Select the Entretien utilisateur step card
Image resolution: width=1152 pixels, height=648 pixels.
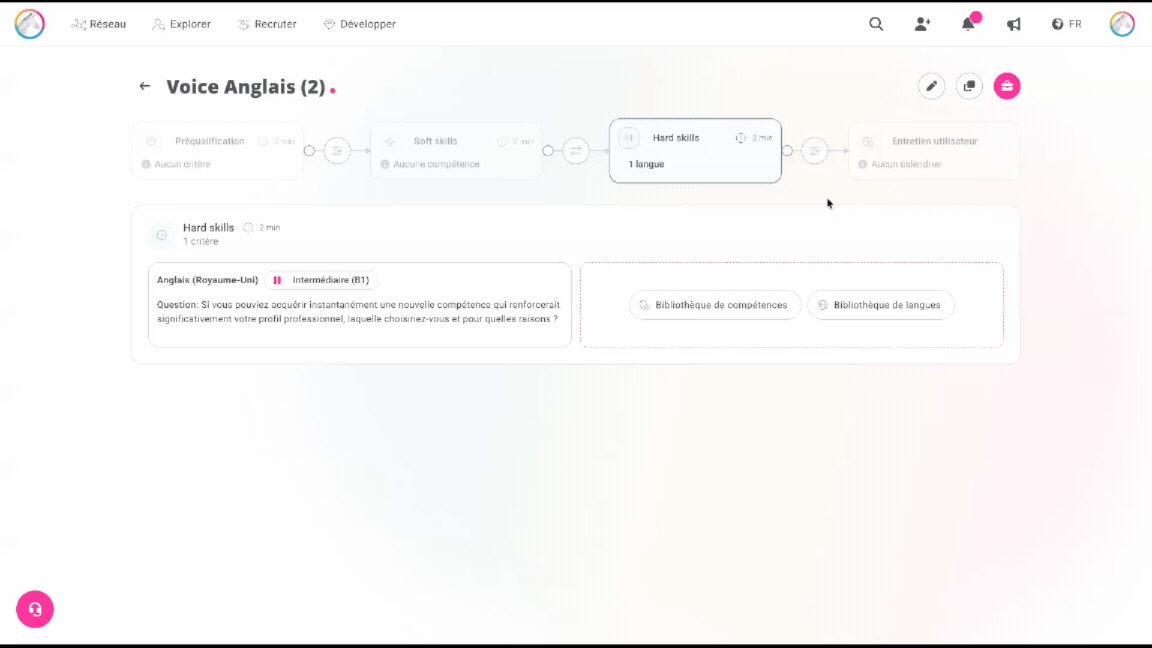coord(934,151)
